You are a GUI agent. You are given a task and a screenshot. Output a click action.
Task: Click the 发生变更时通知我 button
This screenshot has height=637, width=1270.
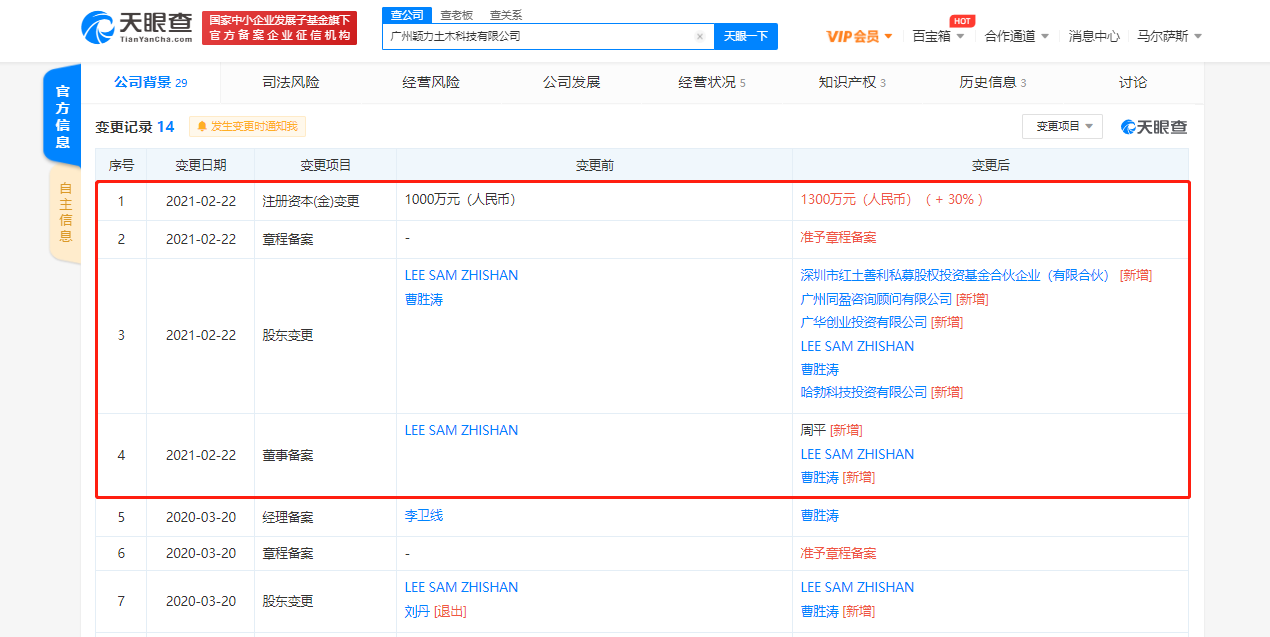(x=247, y=127)
